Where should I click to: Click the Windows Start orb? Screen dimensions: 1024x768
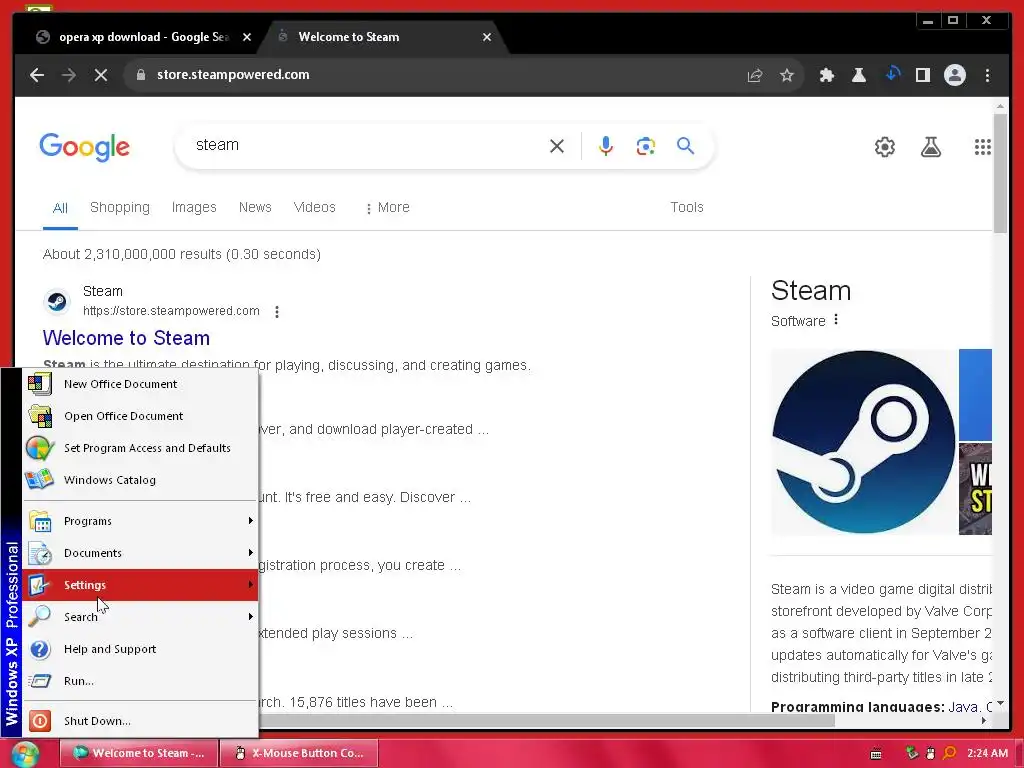click(25, 754)
